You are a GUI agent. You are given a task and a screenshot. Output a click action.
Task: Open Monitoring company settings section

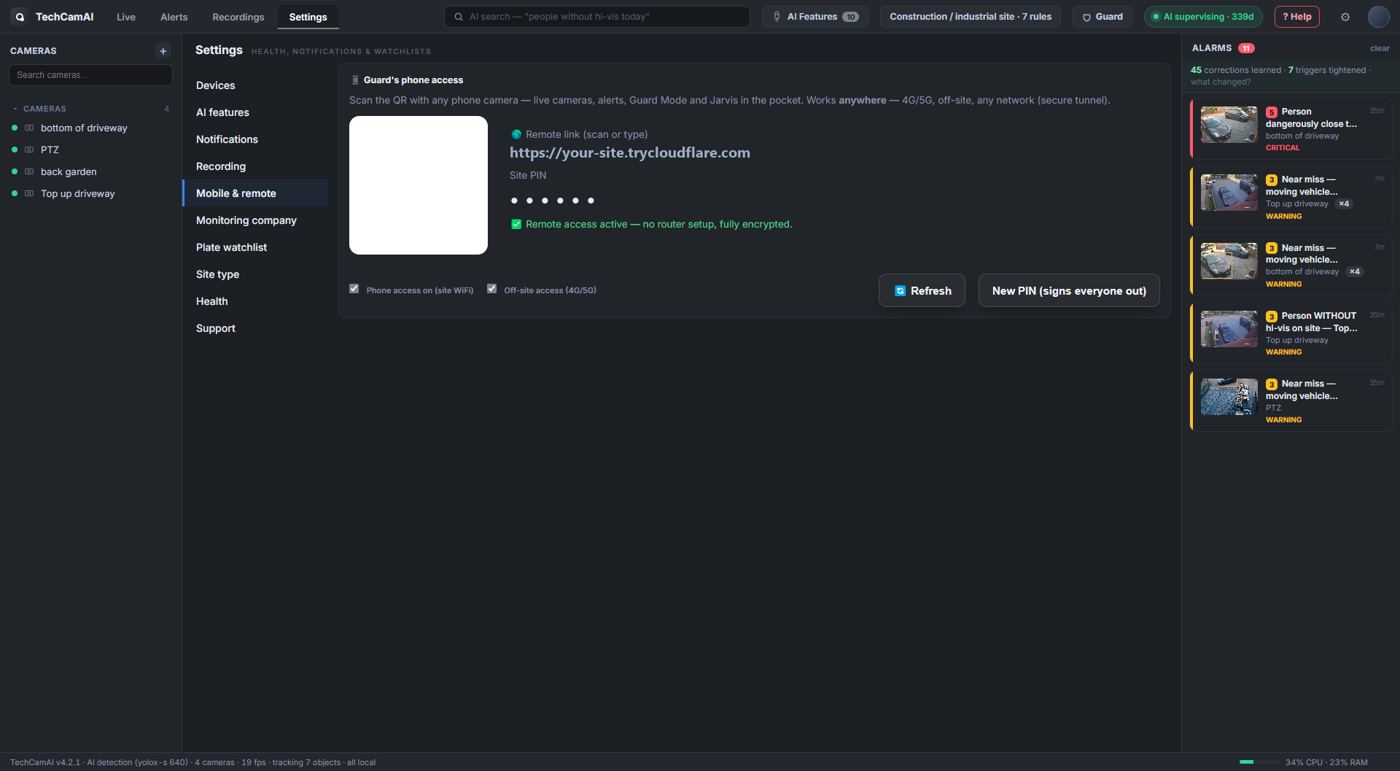(255, 221)
